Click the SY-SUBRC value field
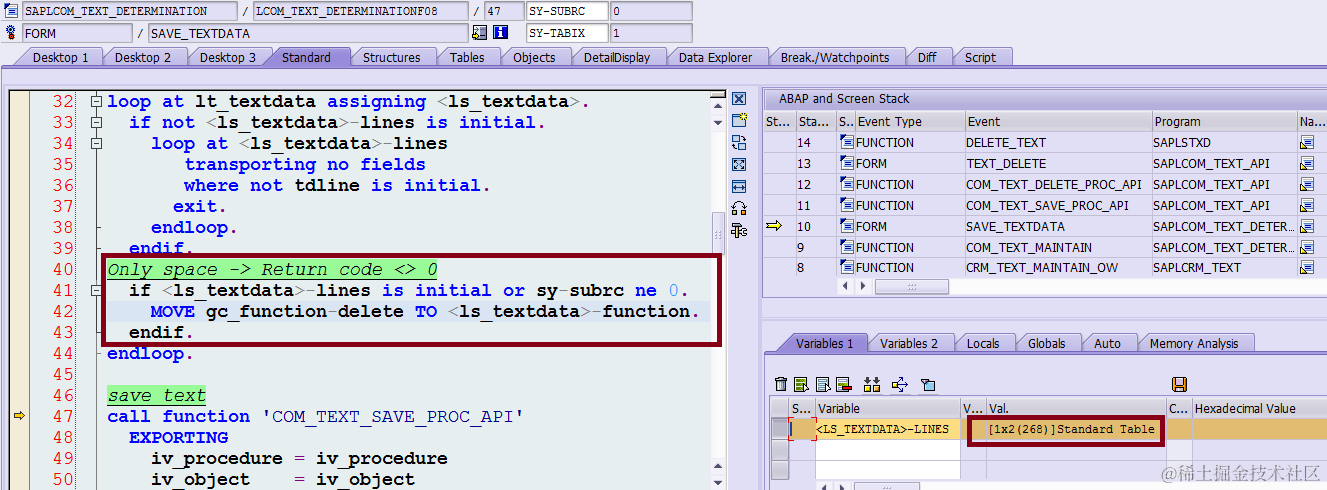Image resolution: width=1327 pixels, height=490 pixels. [x=651, y=11]
